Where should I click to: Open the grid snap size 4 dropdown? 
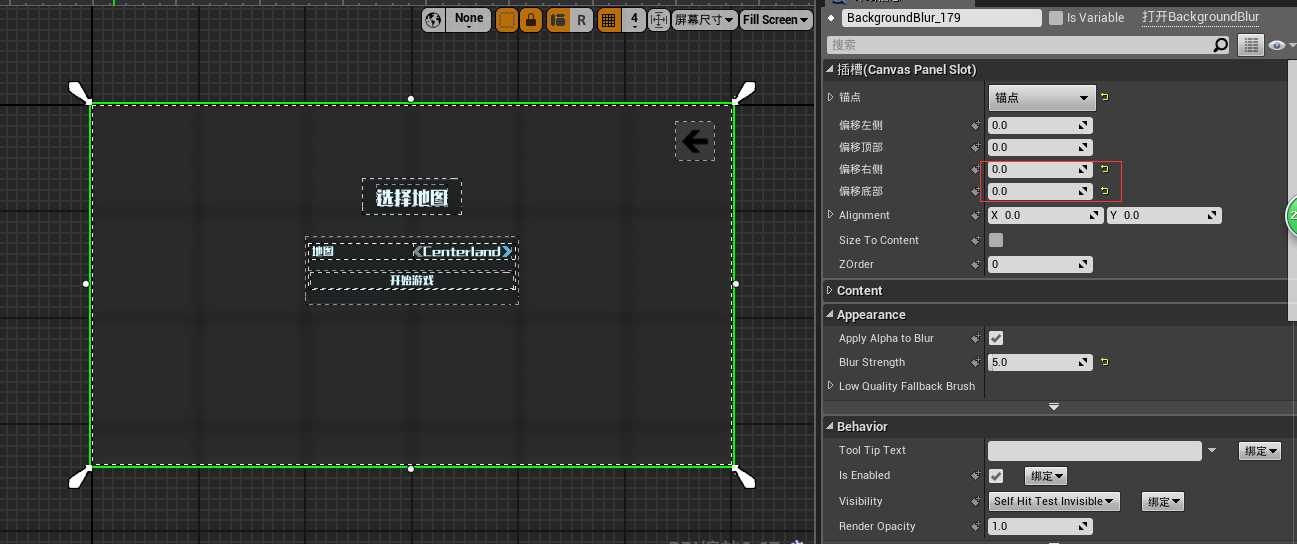635,20
